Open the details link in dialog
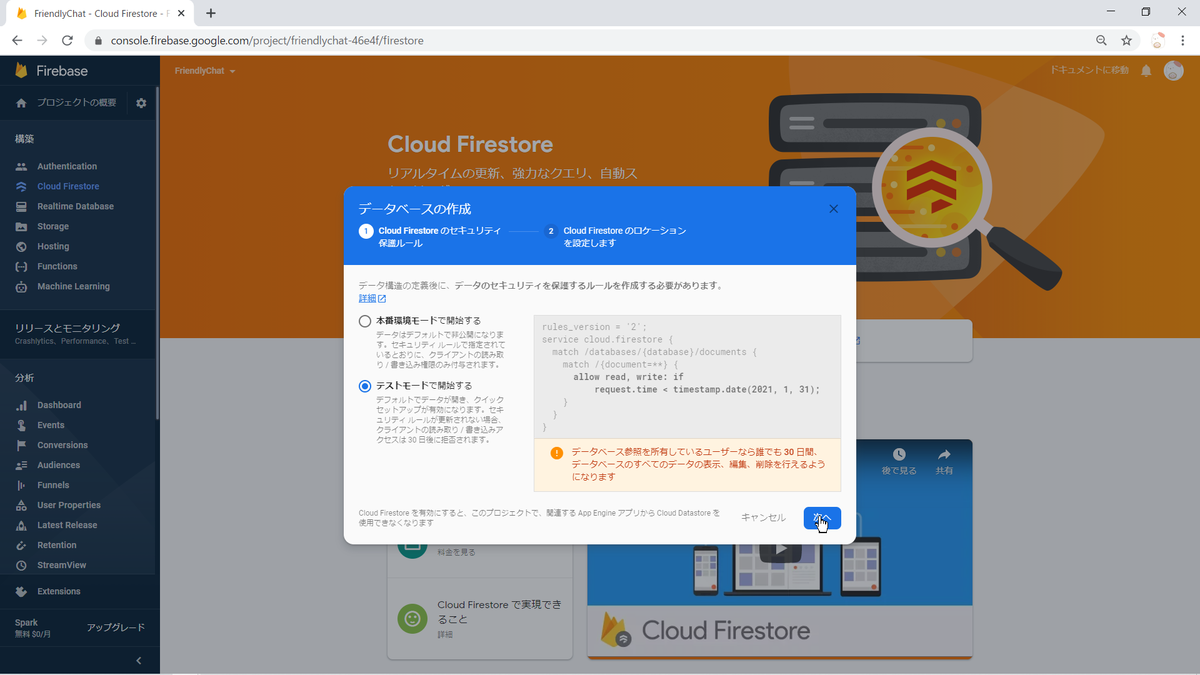Image resolution: width=1200 pixels, height=675 pixels. pyautogui.click(x=372, y=298)
